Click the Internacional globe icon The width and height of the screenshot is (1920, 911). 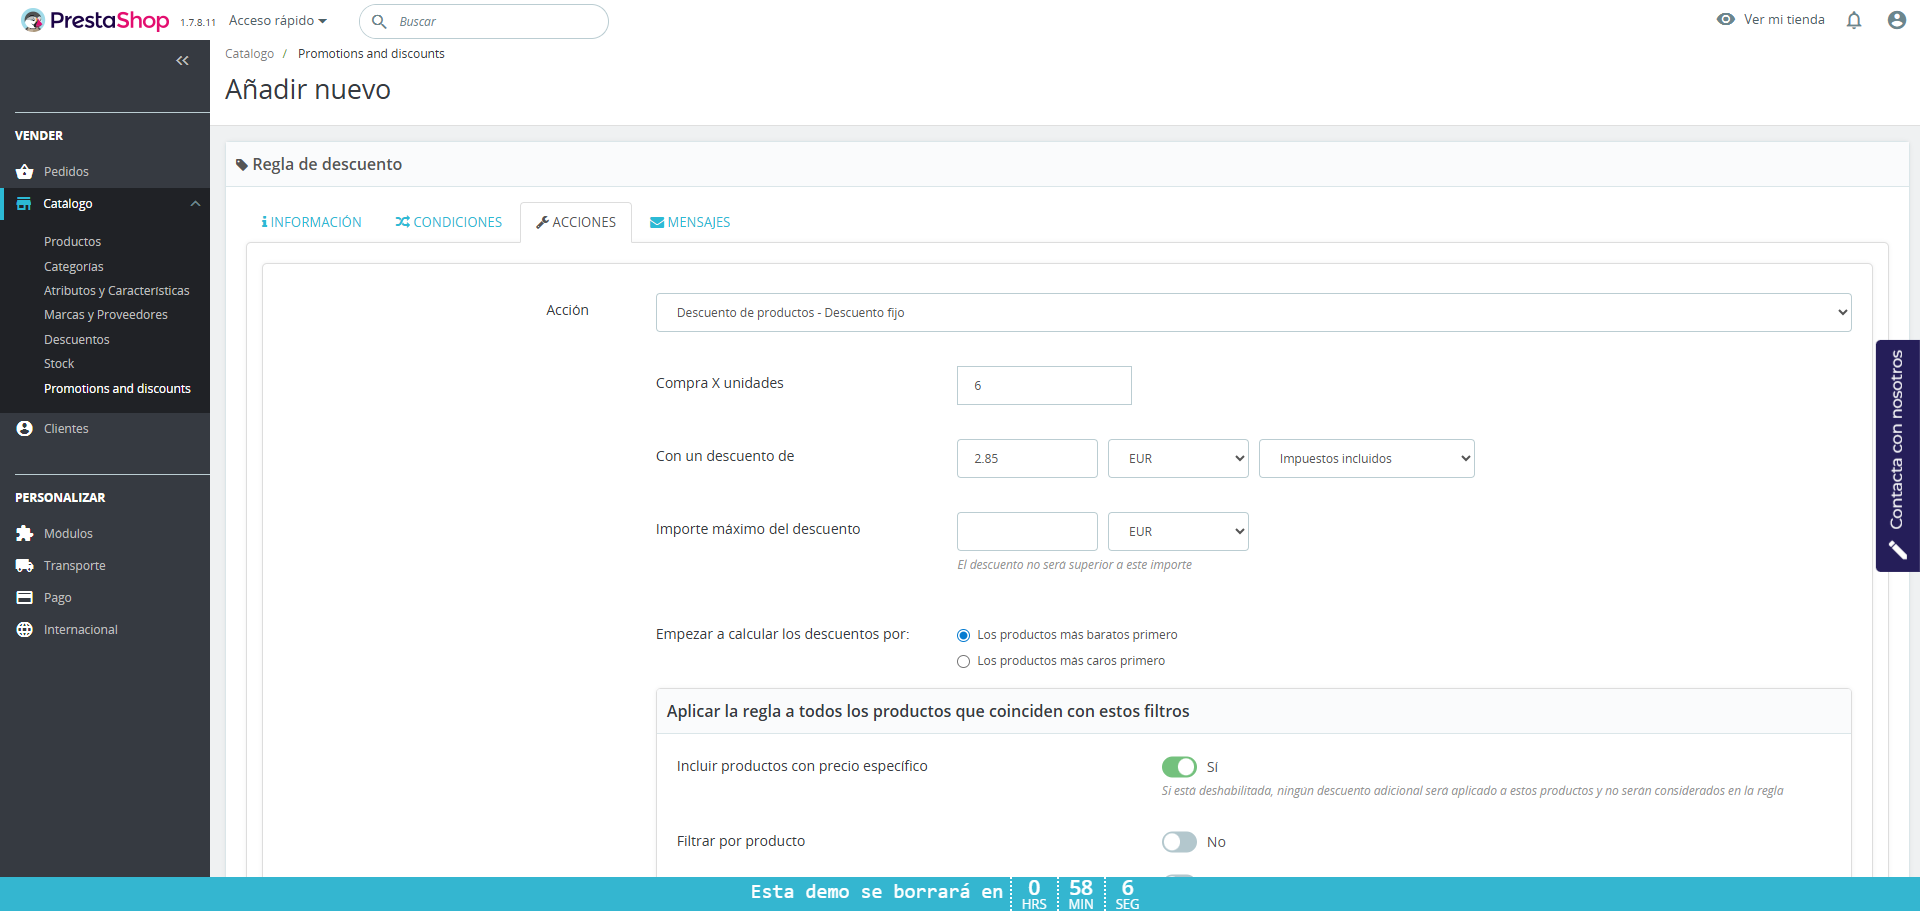coord(25,630)
